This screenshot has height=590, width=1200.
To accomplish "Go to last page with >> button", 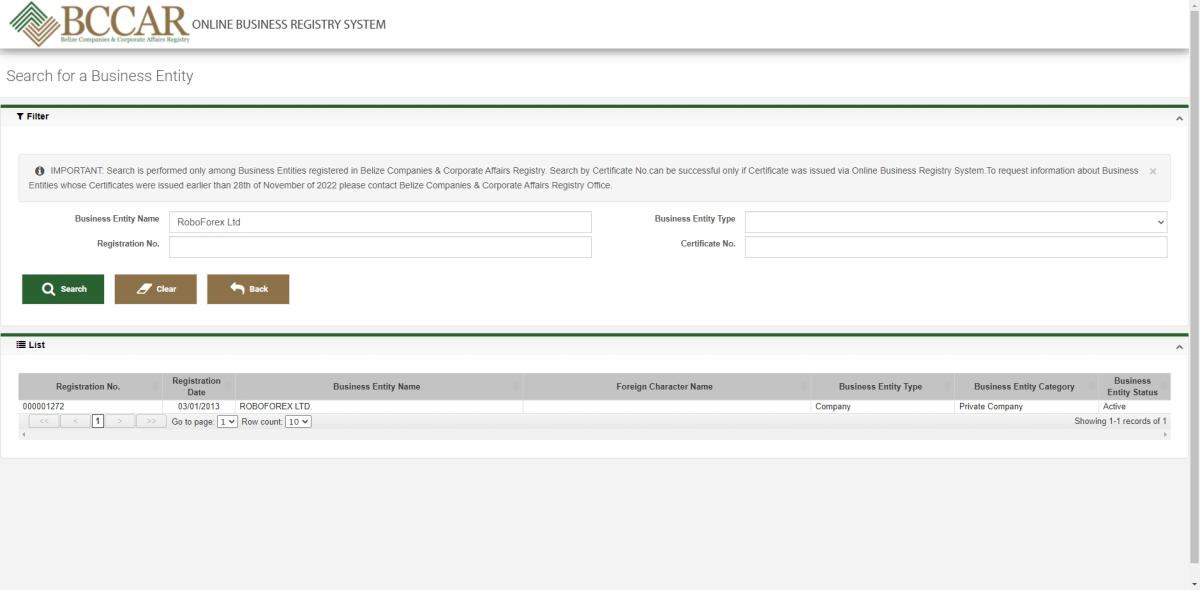I will pos(151,422).
